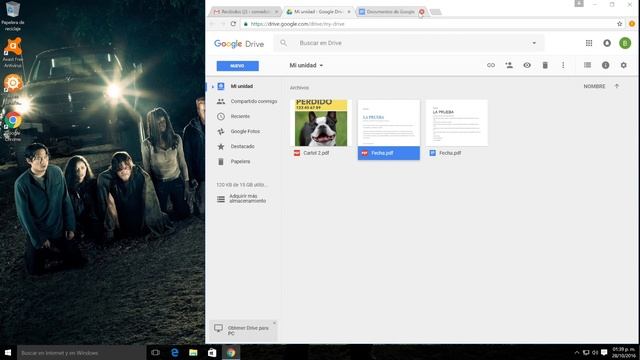Open File Explorer from the taskbar
Image resolution: width=640 pixels, height=360 pixels.
[193, 352]
